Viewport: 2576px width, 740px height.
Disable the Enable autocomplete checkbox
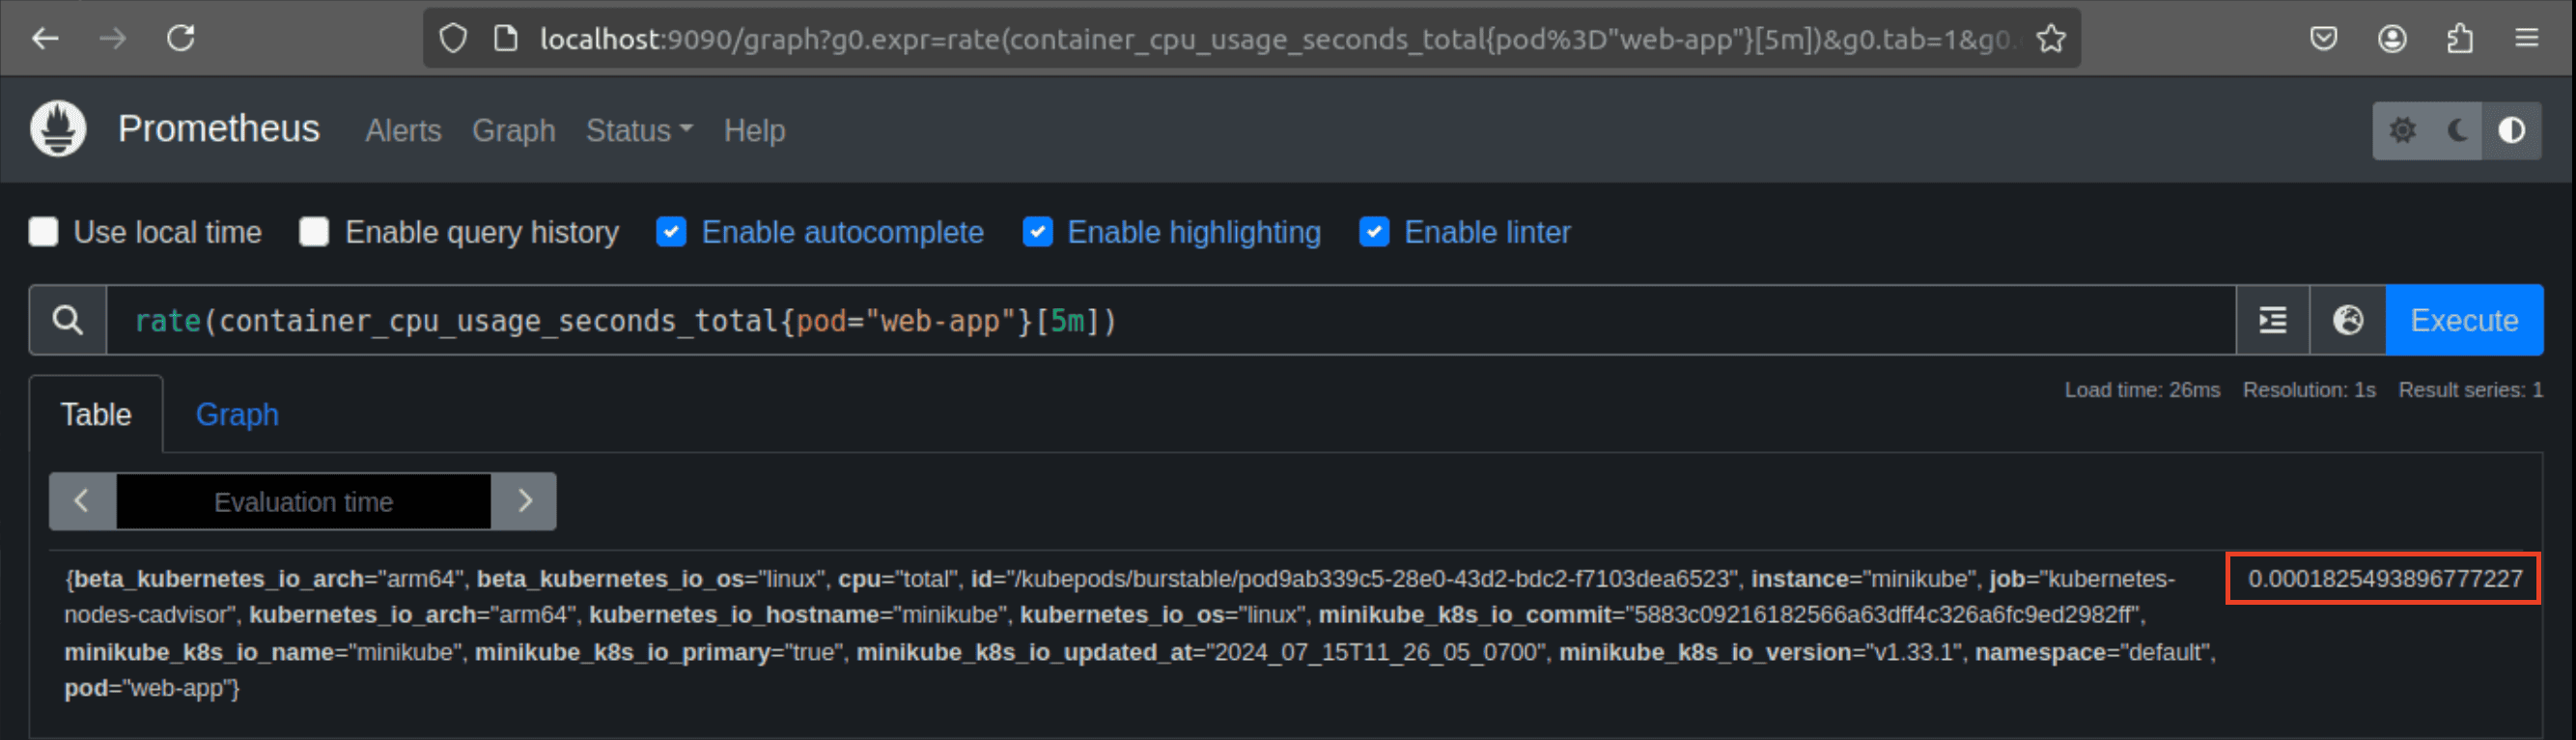(x=671, y=232)
